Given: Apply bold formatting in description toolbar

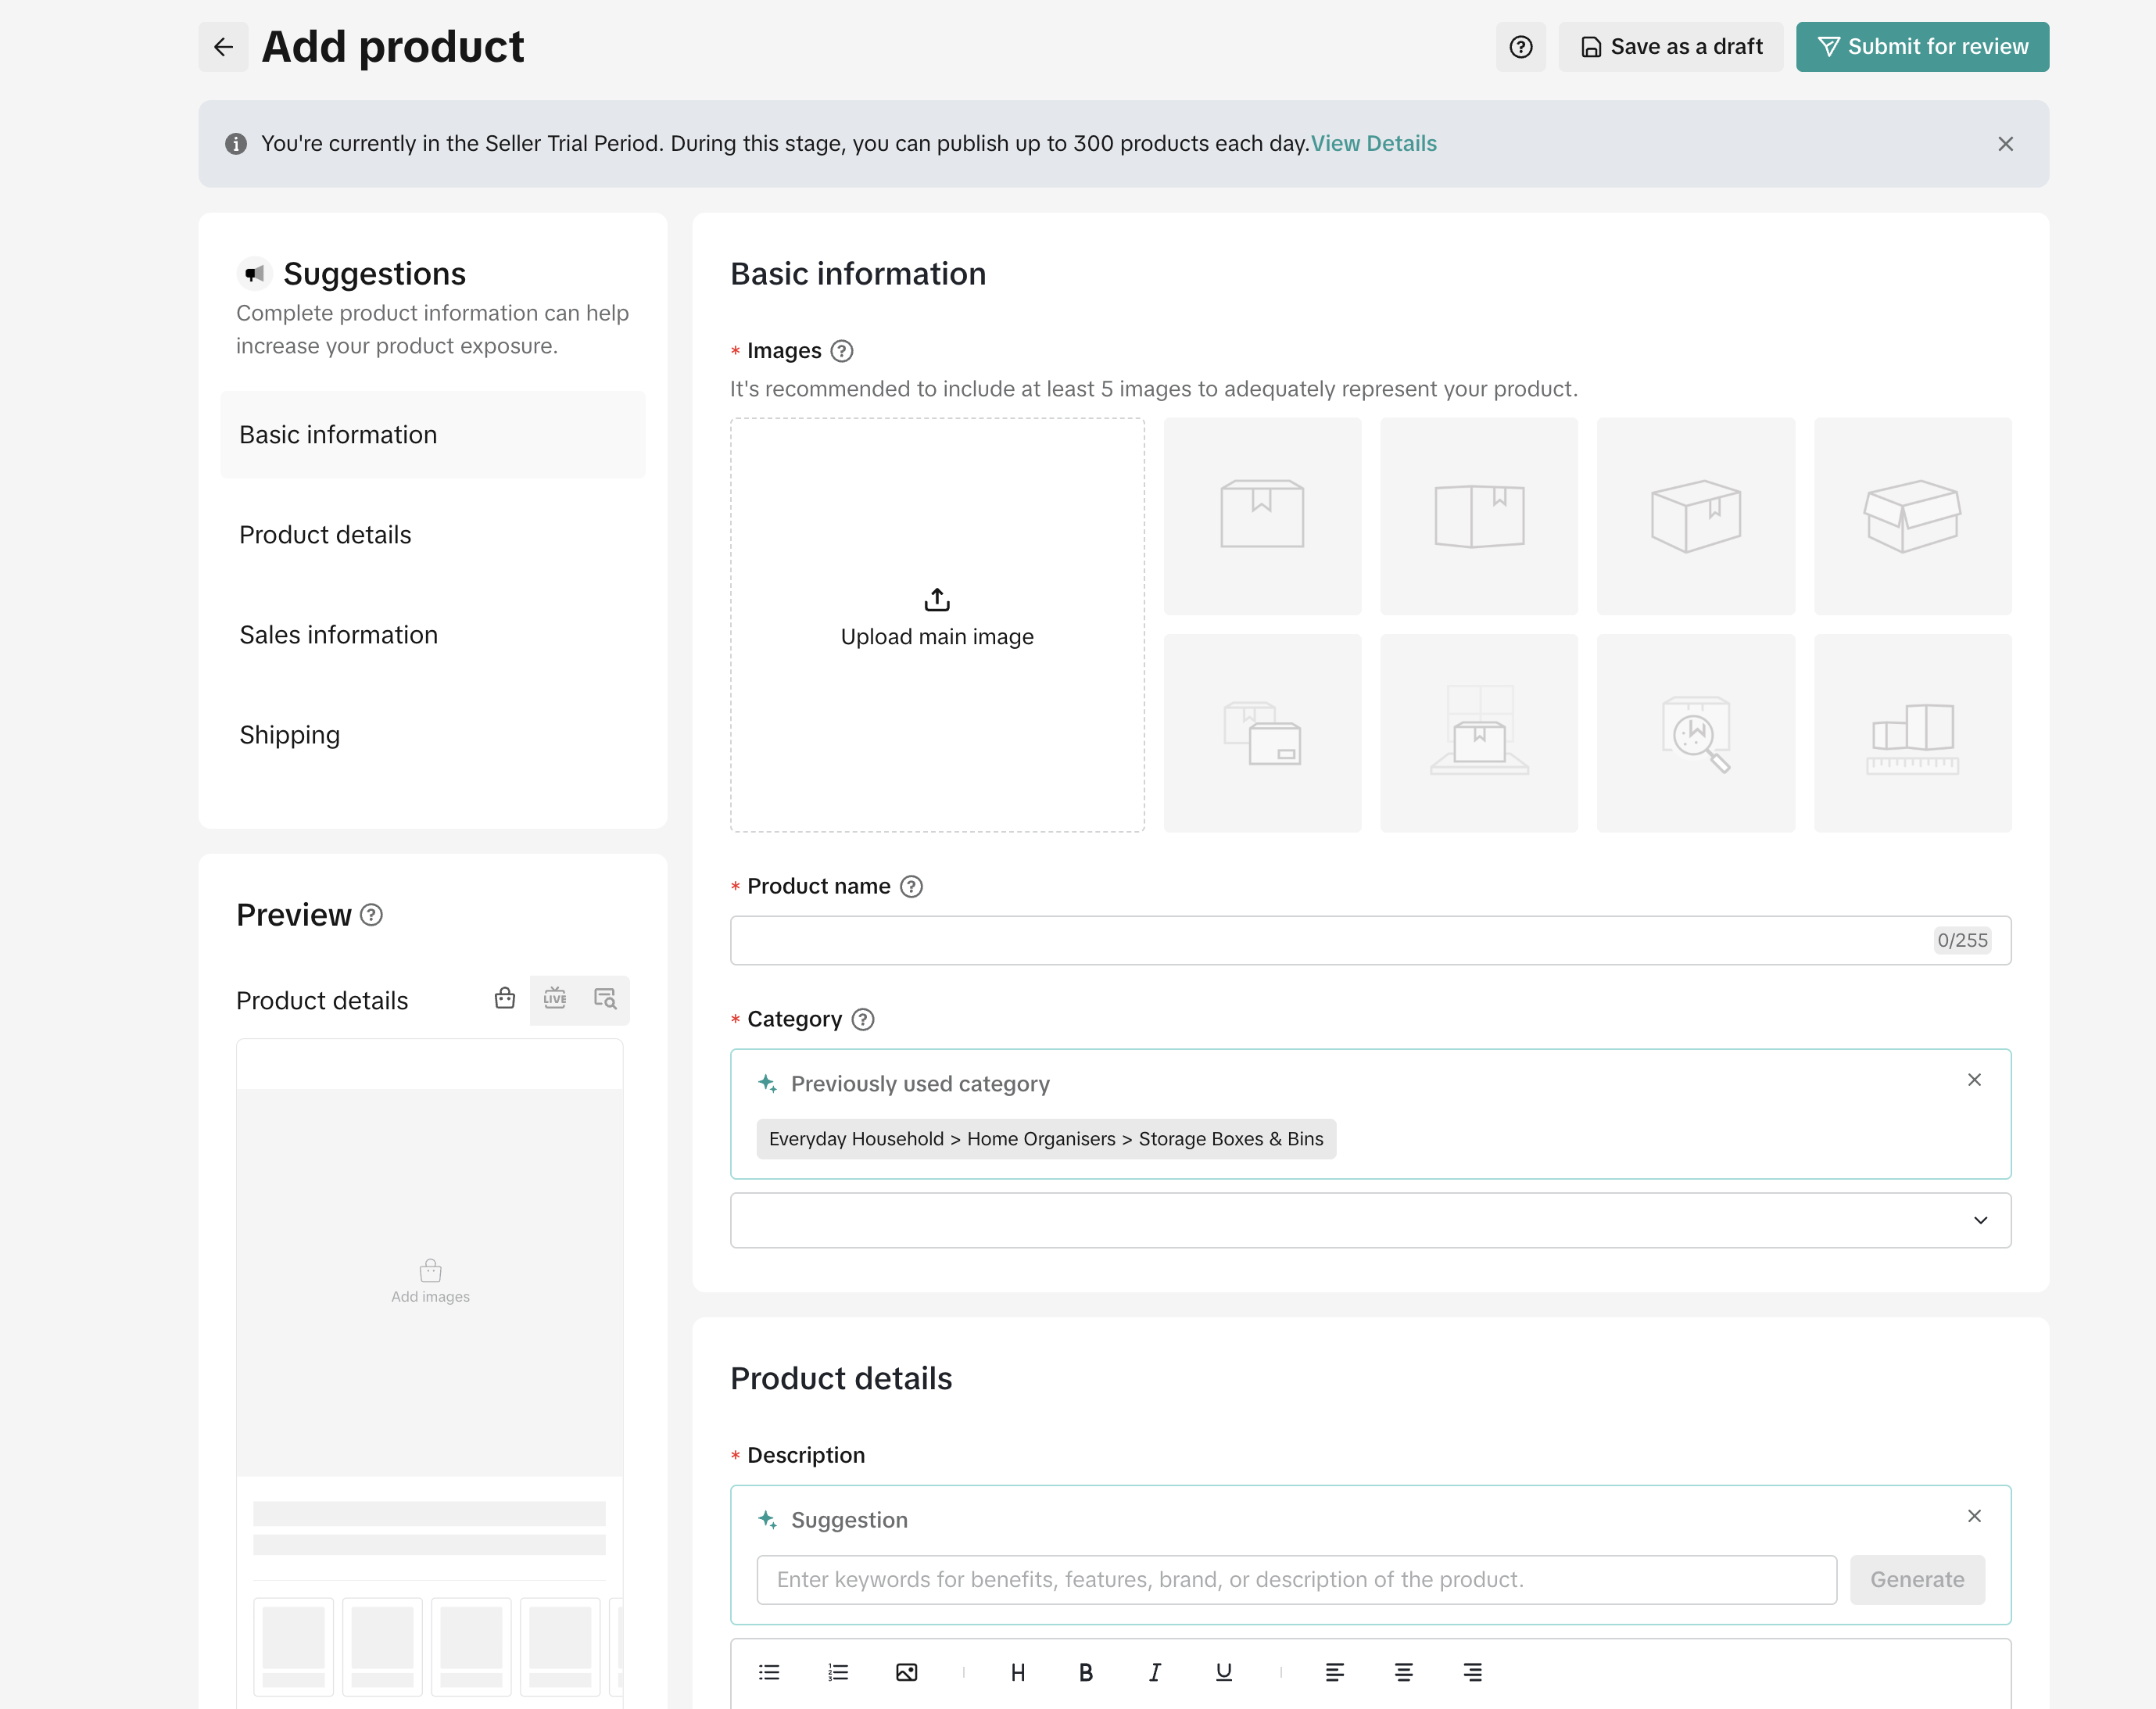Looking at the screenshot, I should coord(1085,1672).
